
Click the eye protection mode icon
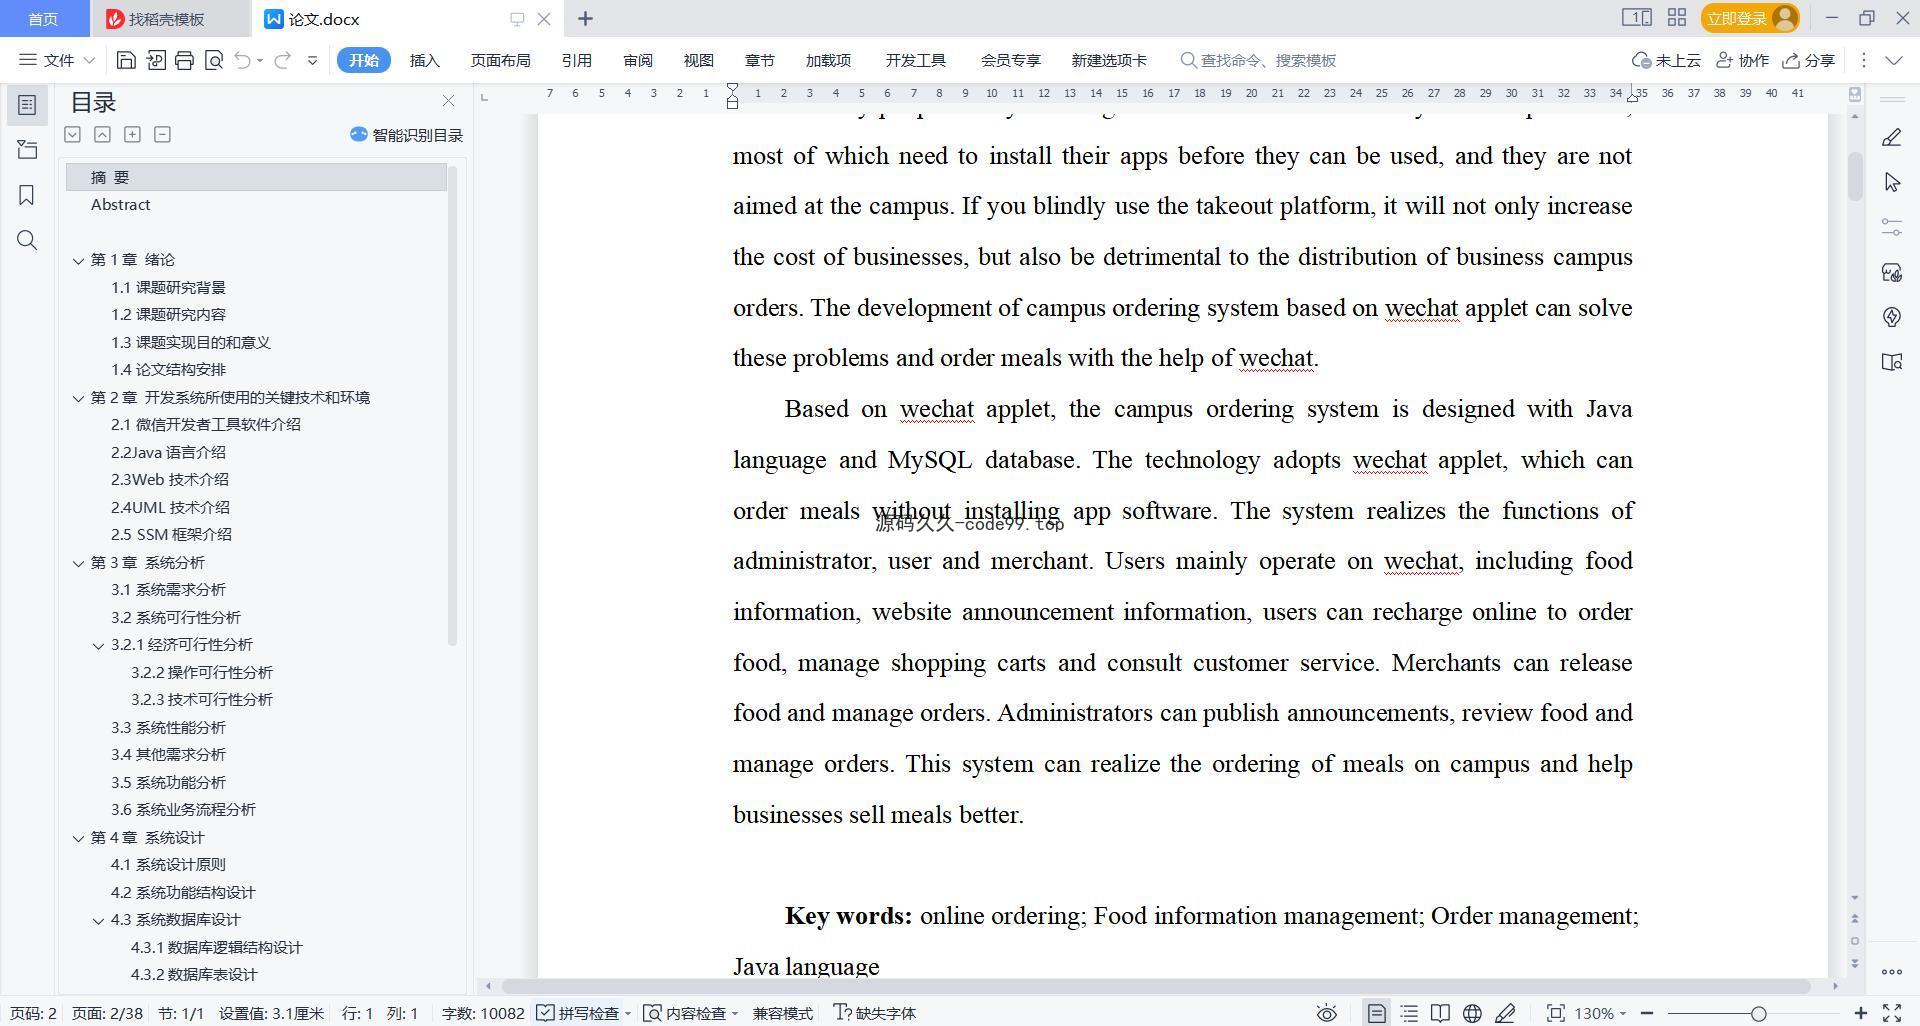tap(1327, 1013)
